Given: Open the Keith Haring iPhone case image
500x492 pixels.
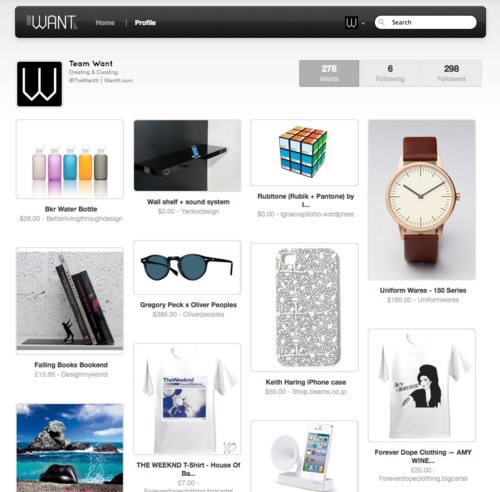Looking at the screenshot, I should coord(304,307).
